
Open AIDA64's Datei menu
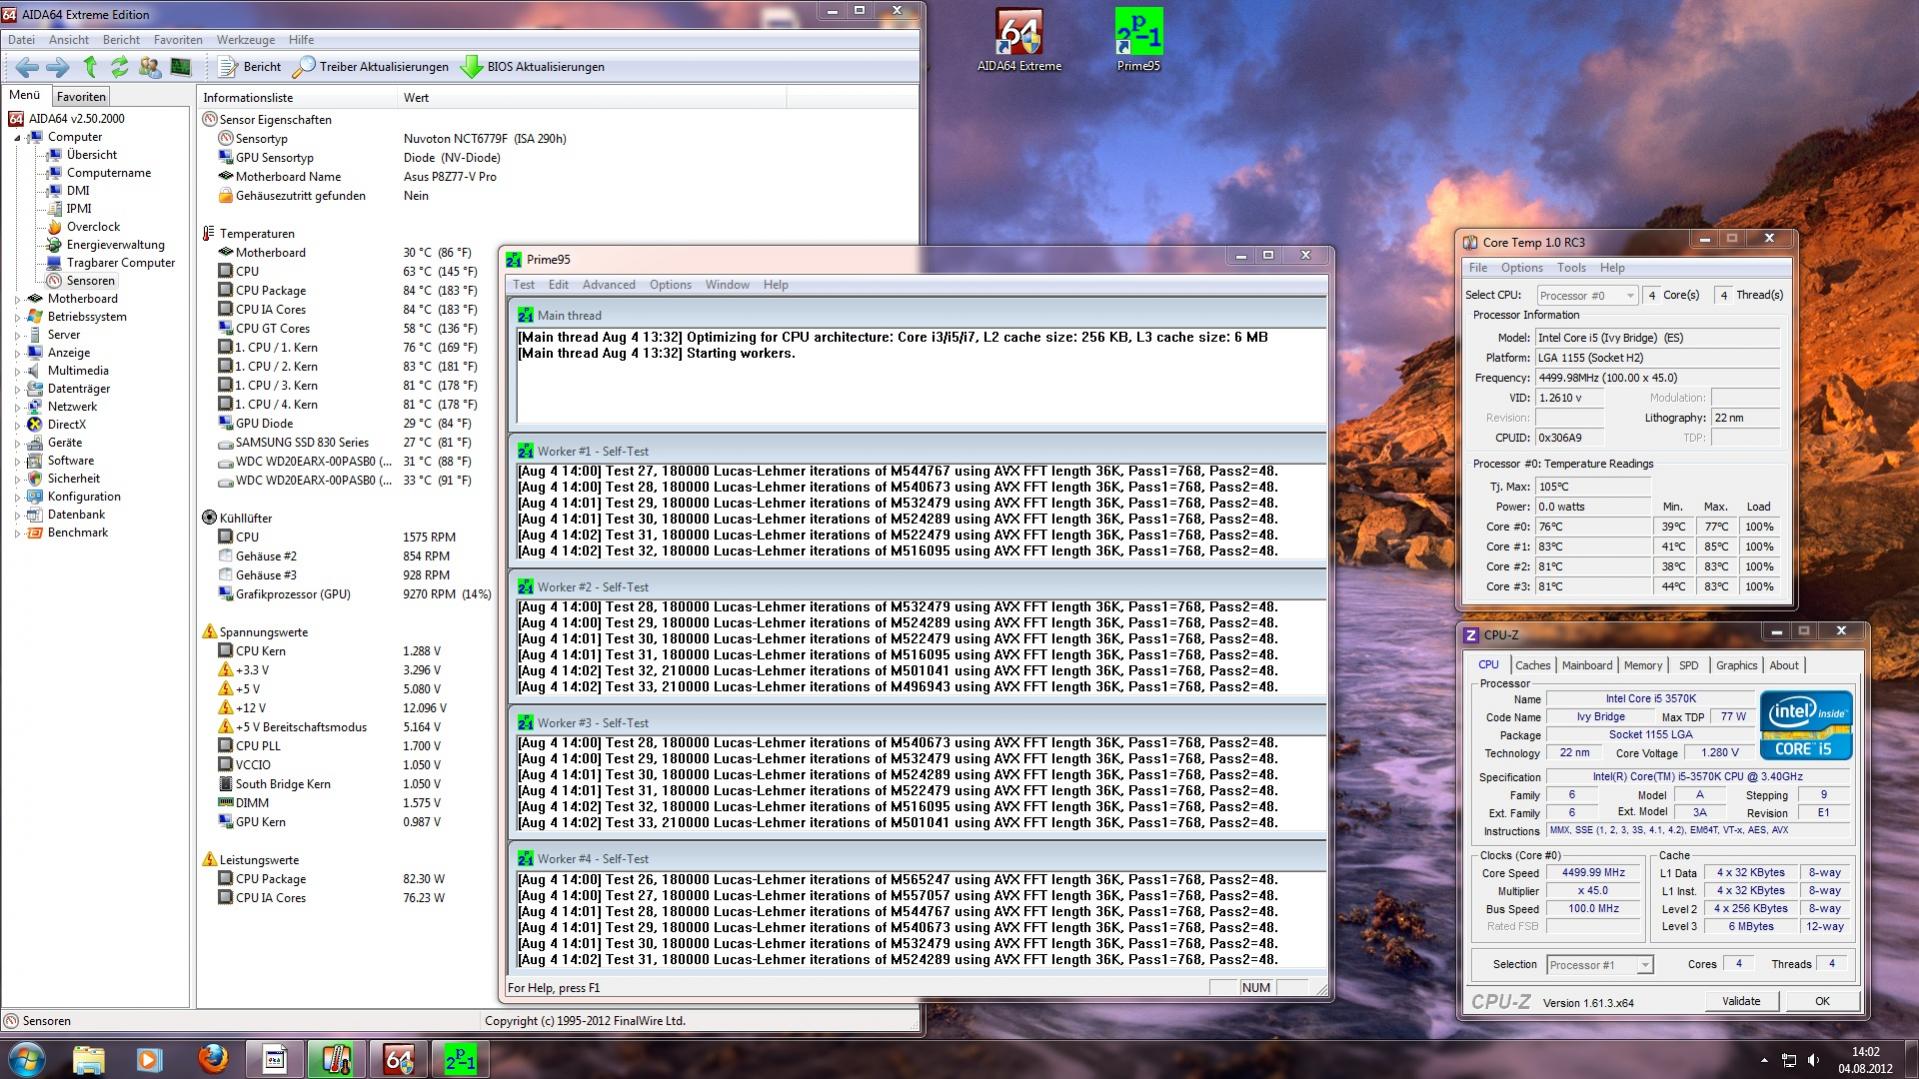pos(21,40)
